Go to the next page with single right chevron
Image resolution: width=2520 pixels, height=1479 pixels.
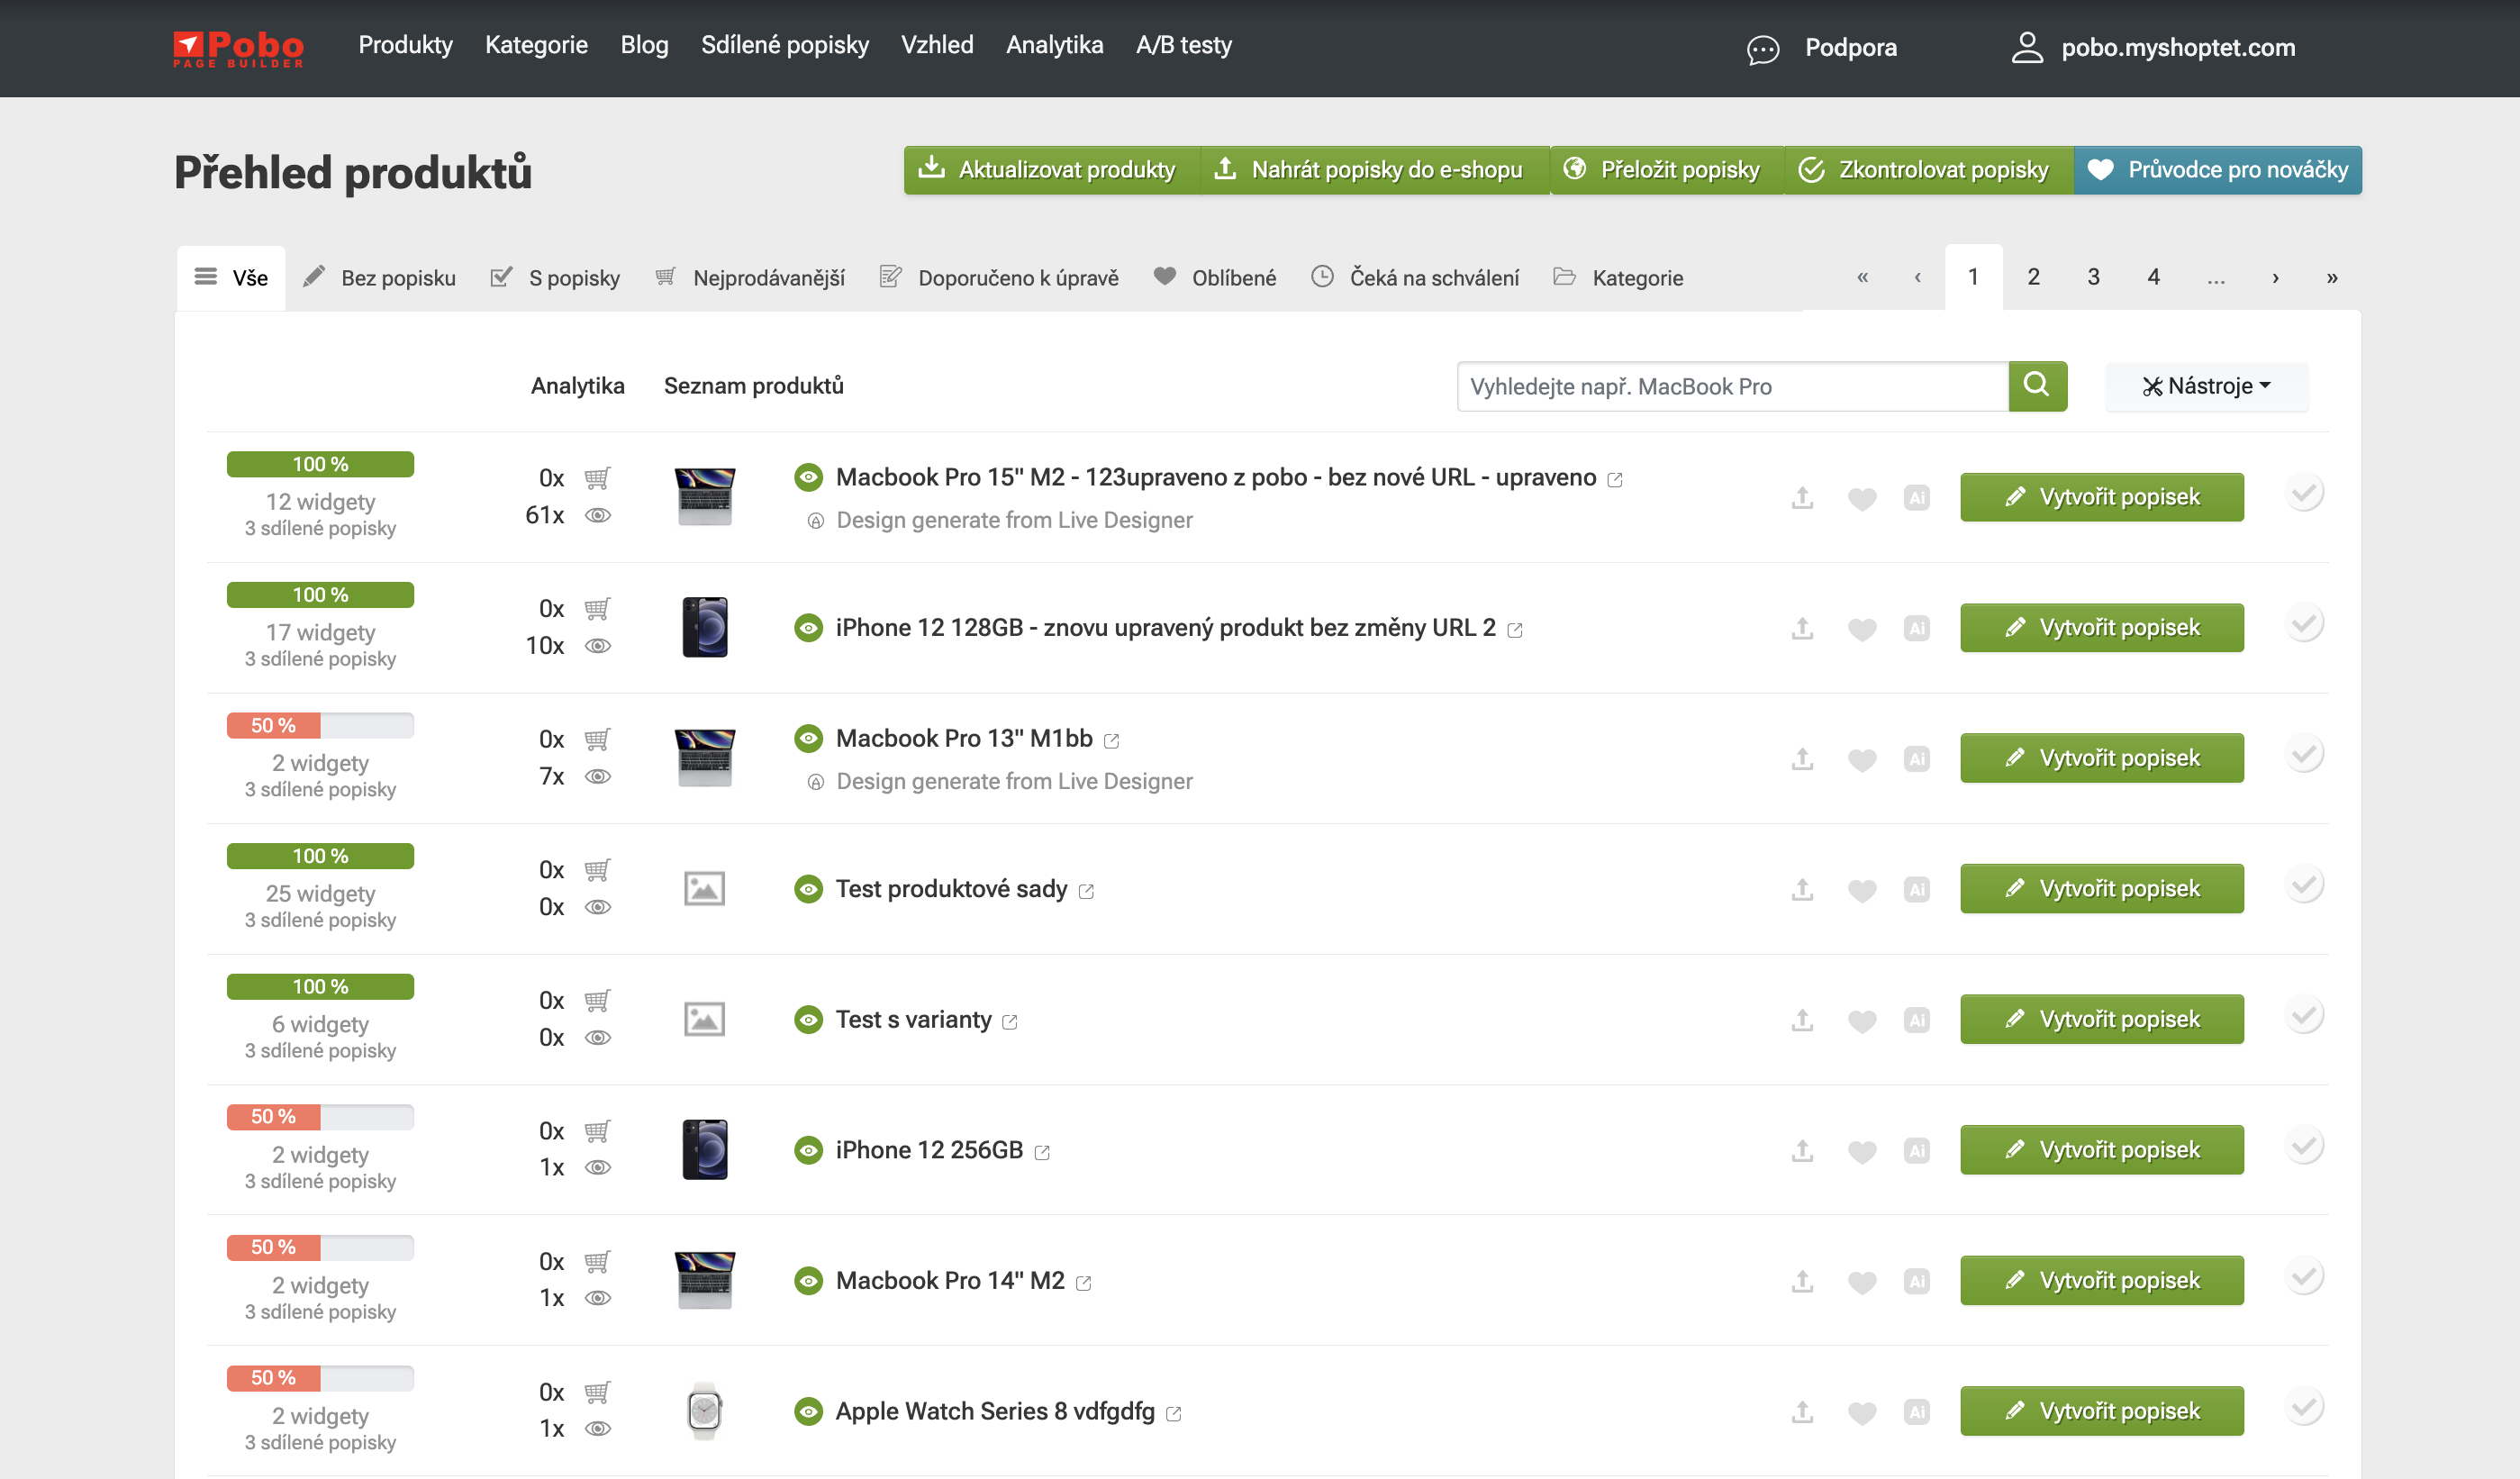pyautogui.click(x=2275, y=278)
